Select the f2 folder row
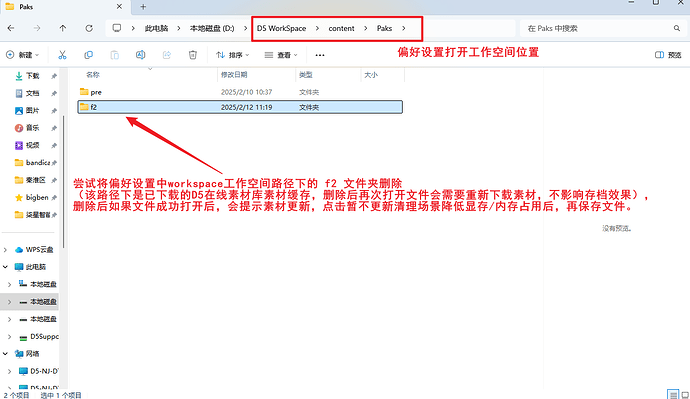This screenshot has height=399, width=690. pyautogui.click(x=240, y=107)
